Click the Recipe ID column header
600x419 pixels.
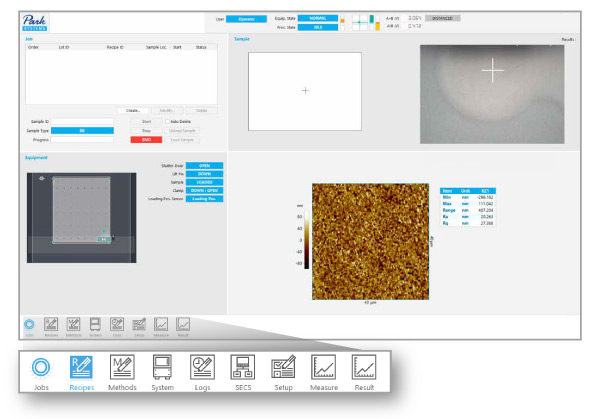tap(115, 46)
